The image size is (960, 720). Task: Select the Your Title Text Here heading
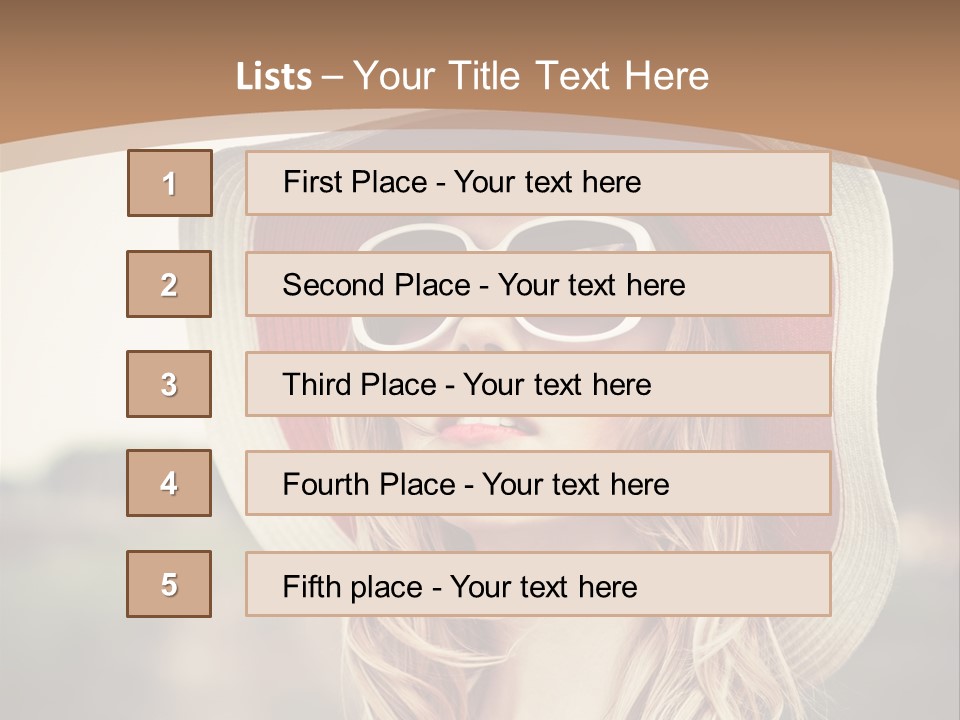[x=531, y=76]
